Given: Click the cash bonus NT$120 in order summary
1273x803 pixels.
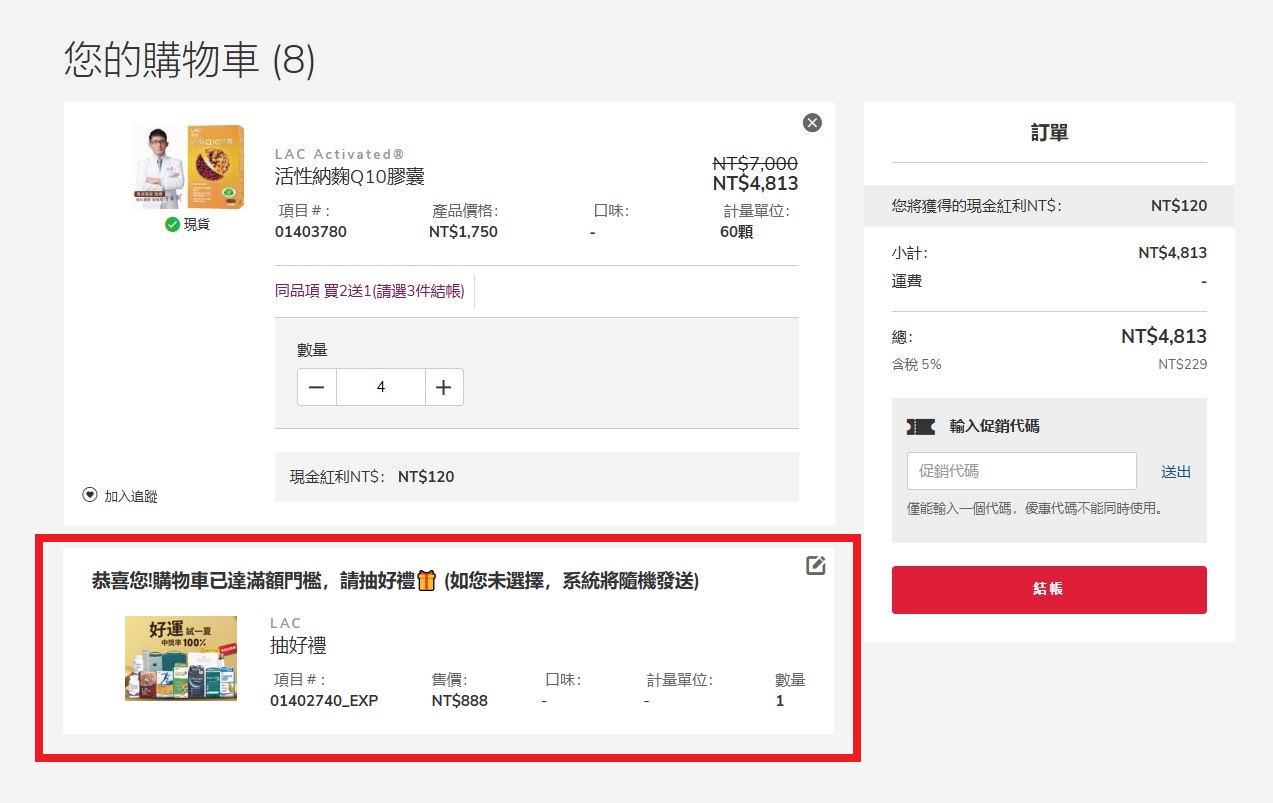Looking at the screenshot, I should click(1179, 206).
